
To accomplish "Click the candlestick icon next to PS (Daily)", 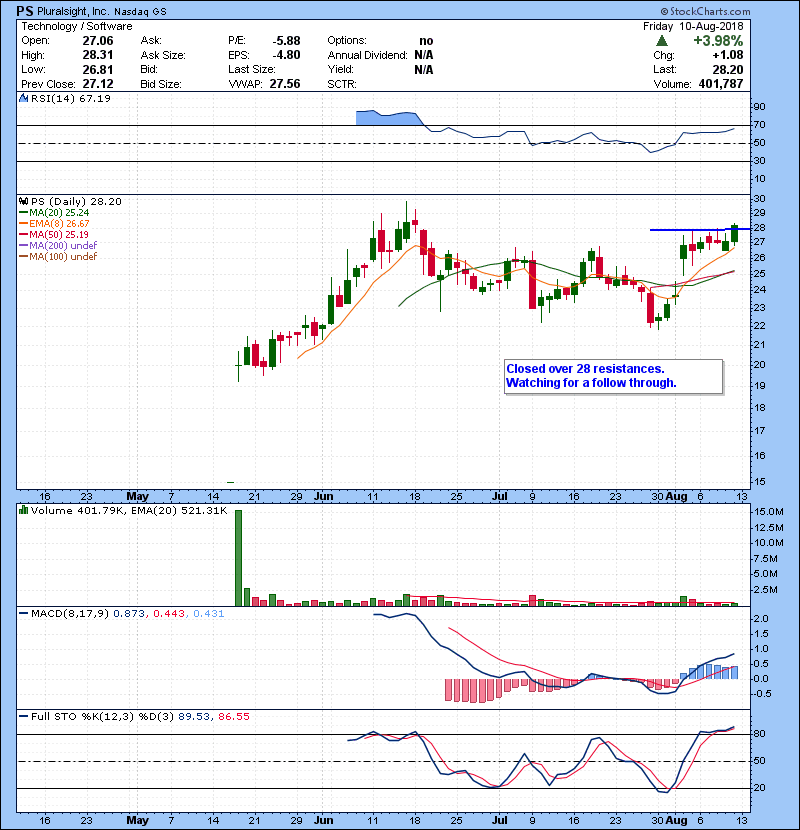I will click(x=23, y=201).
